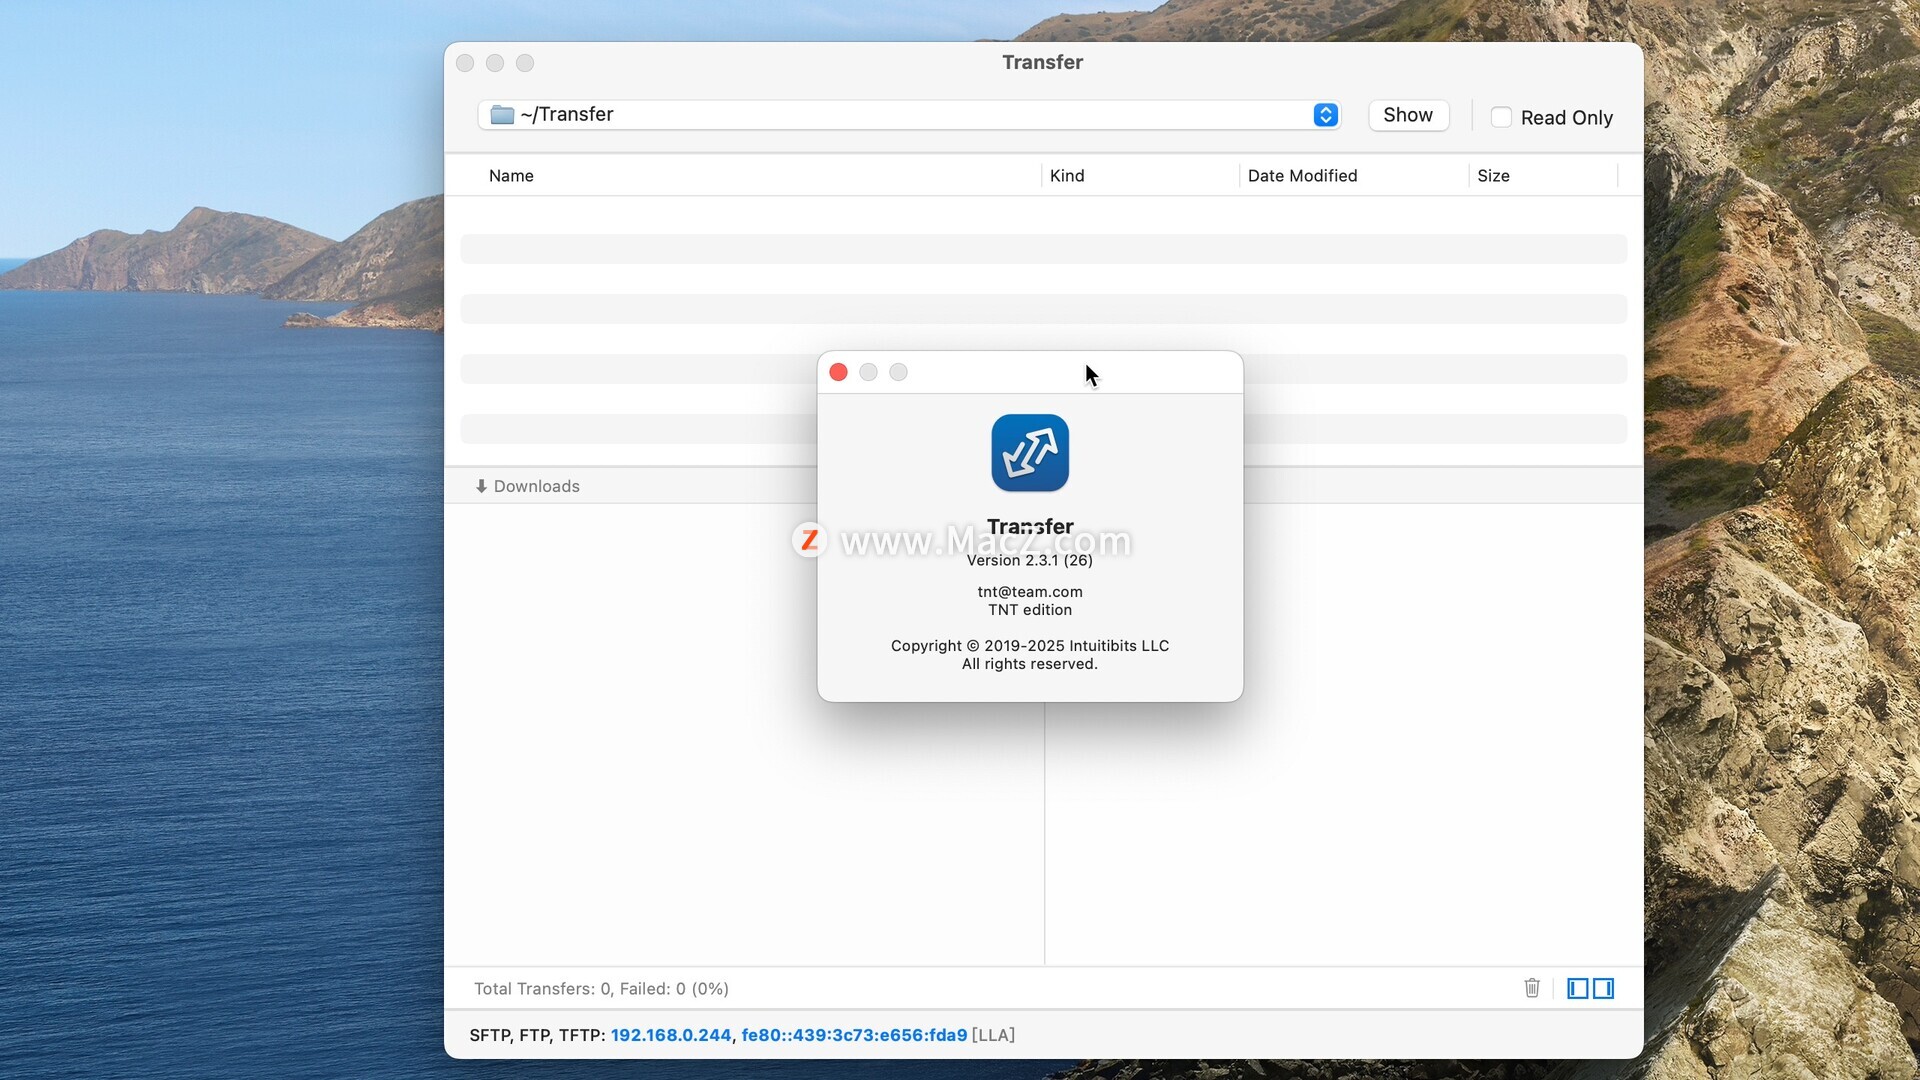Click the trash icon to clear transfers
Viewport: 1920px width, 1080px height.
point(1531,988)
